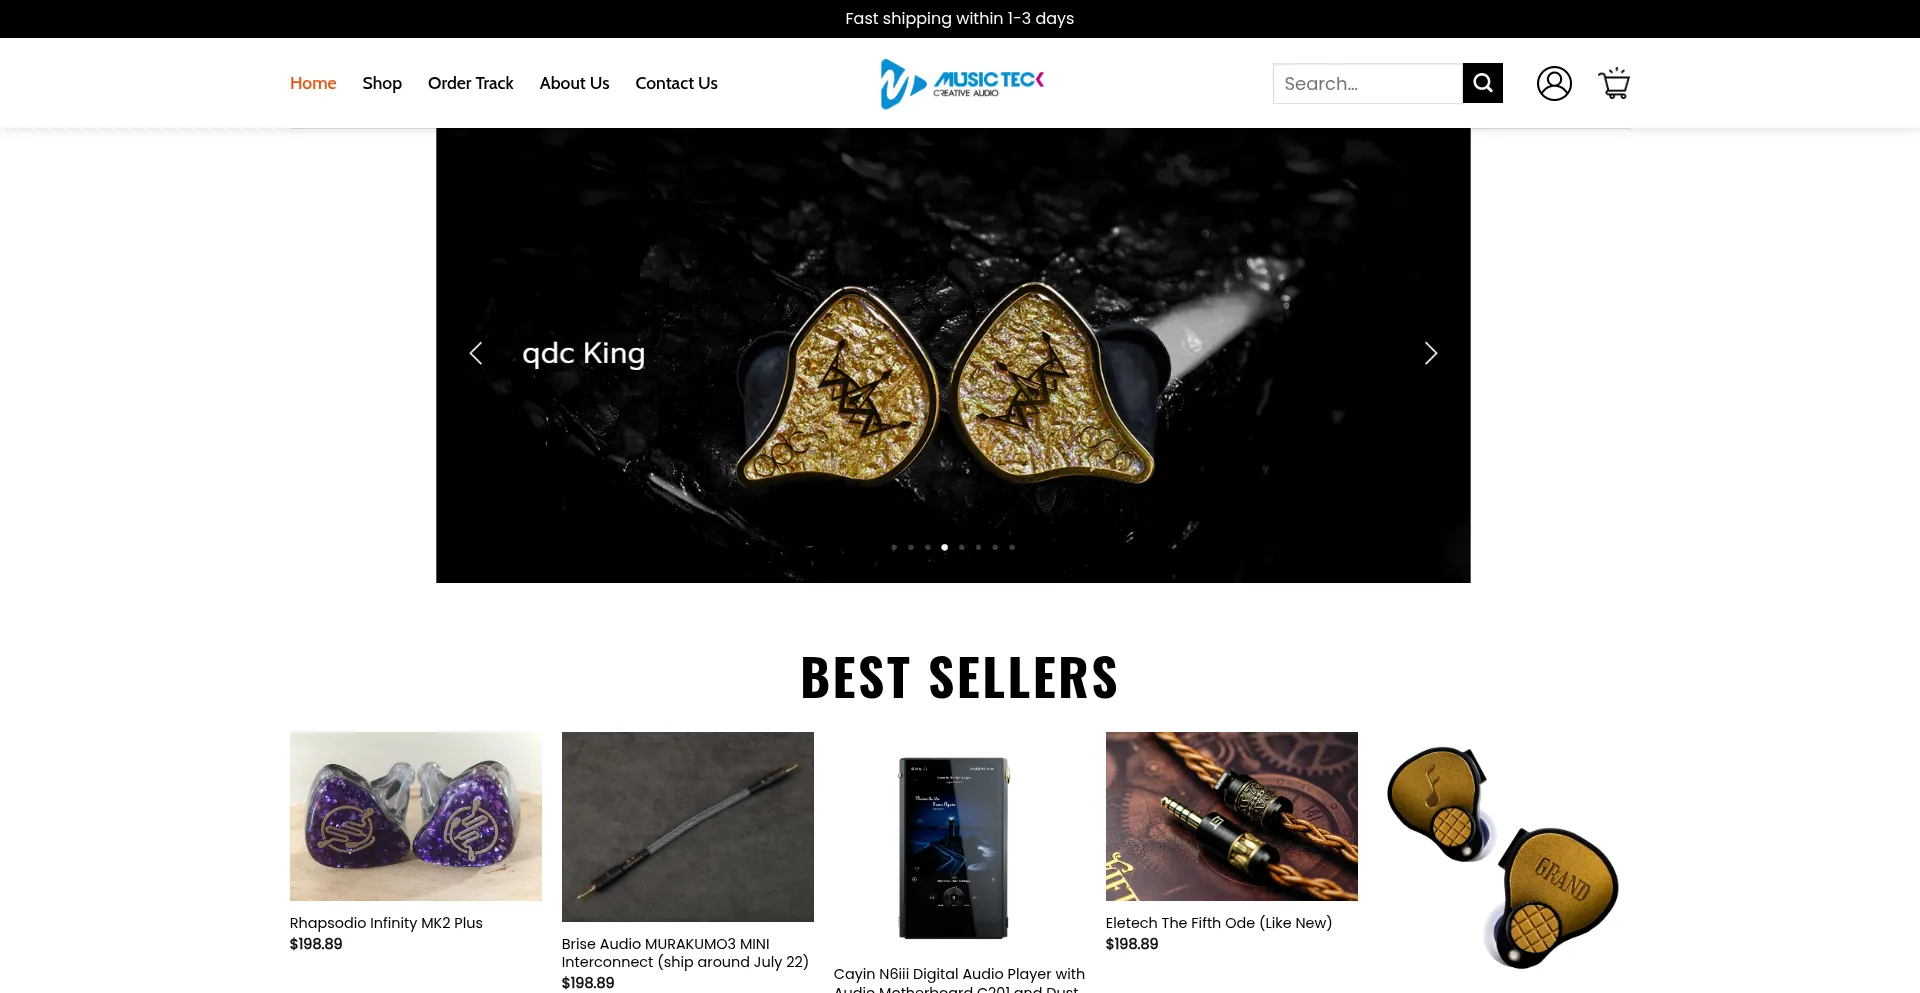The height and width of the screenshot is (993, 1920).
Task: Advance slideshow with right arrow
Action: tap(1430, 353)
